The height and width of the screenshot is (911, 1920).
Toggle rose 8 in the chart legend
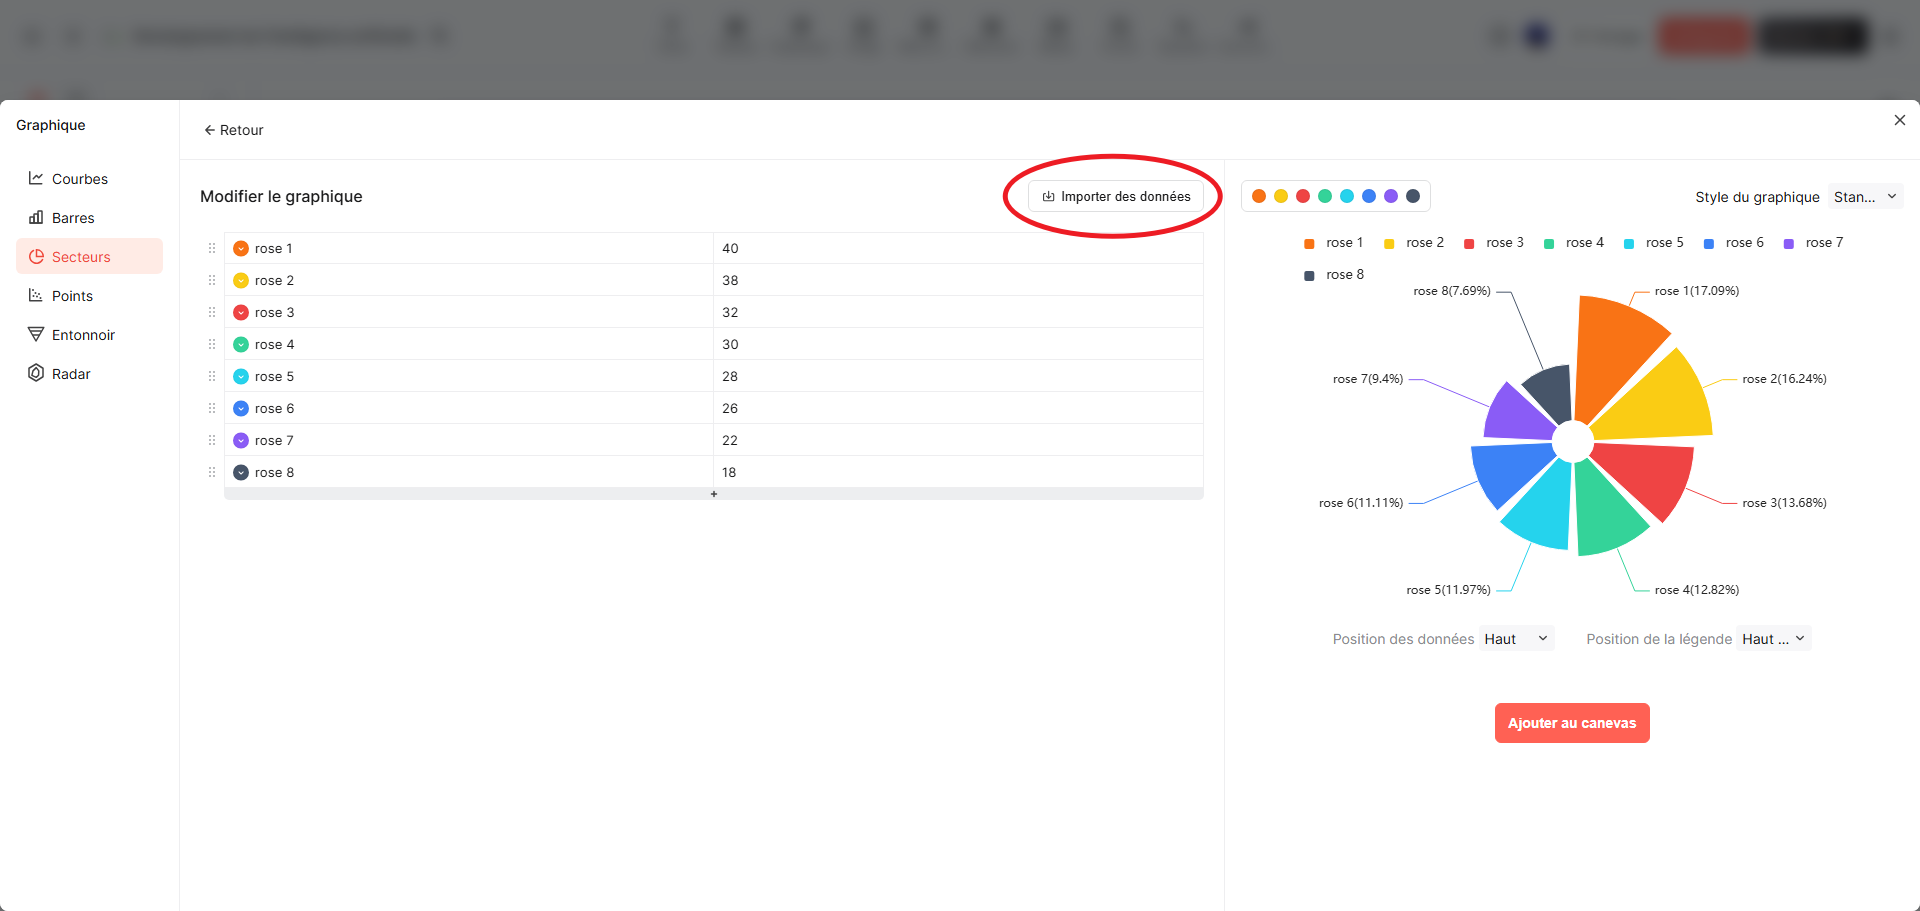[x=1334, y=275]
